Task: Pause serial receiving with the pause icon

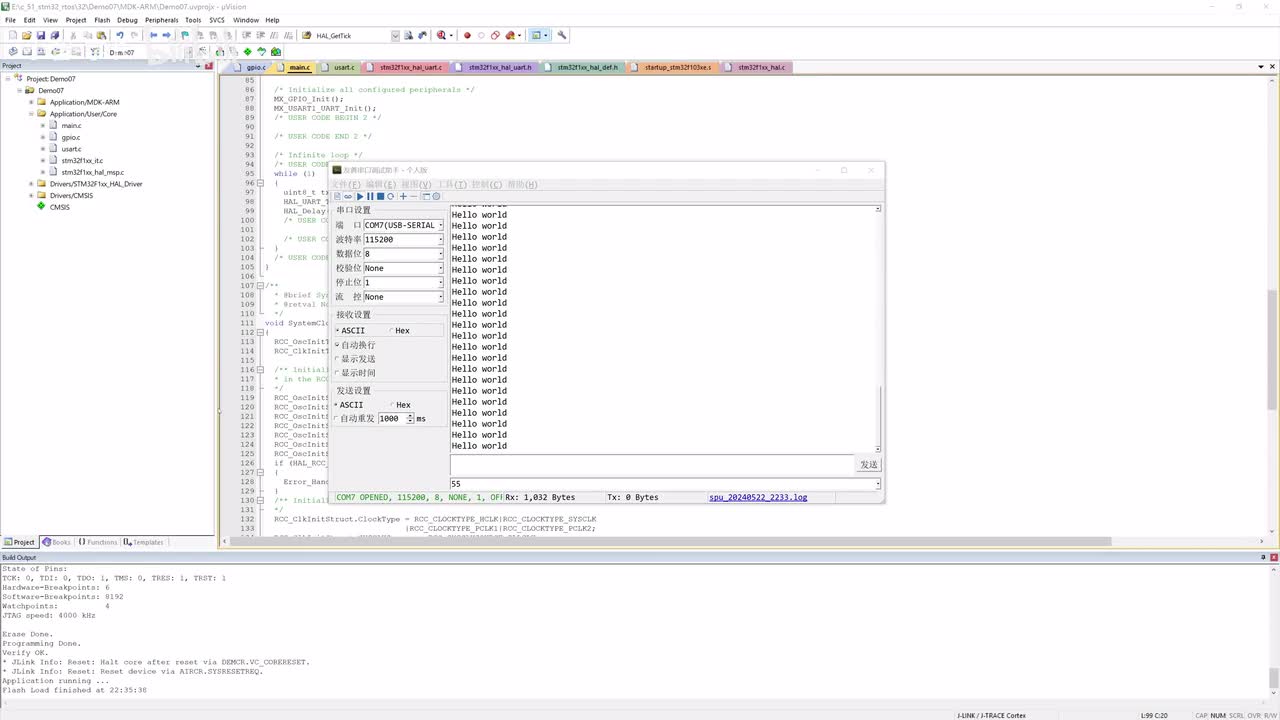Action: point(370,196)
